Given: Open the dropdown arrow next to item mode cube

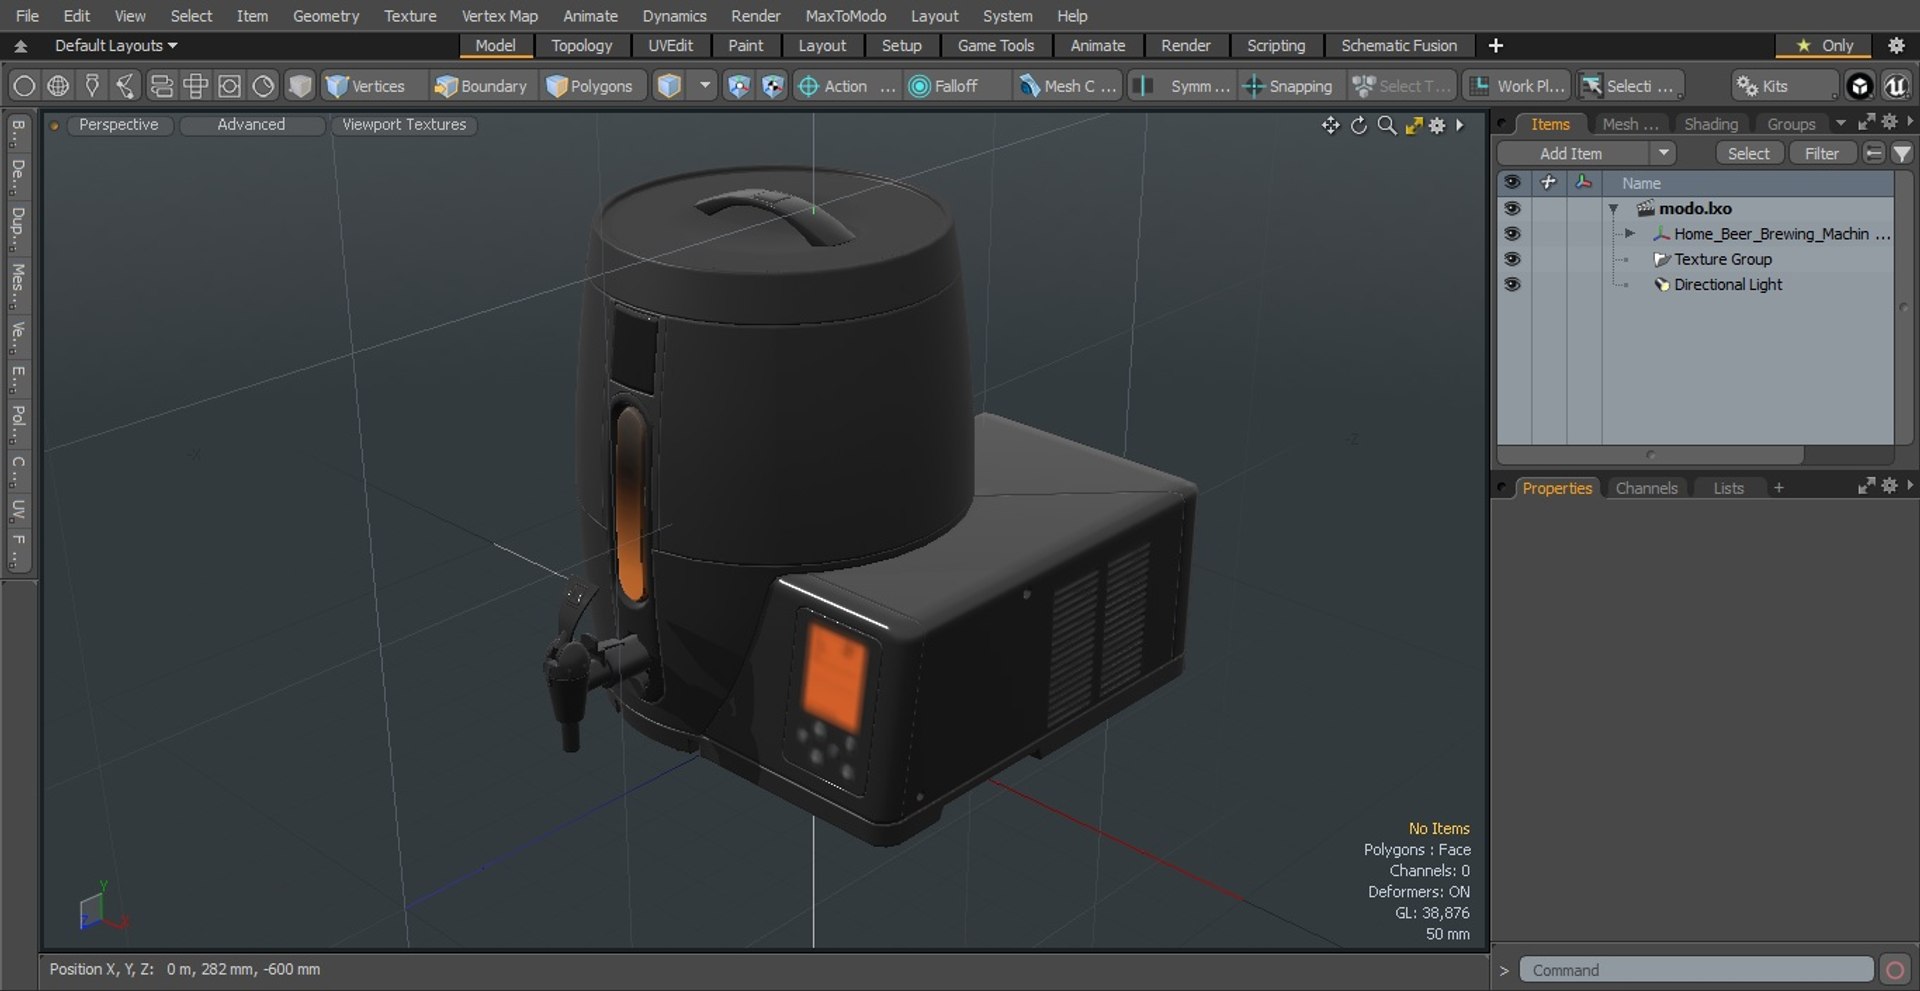Looking at the screenshot, I should point(705,86).
